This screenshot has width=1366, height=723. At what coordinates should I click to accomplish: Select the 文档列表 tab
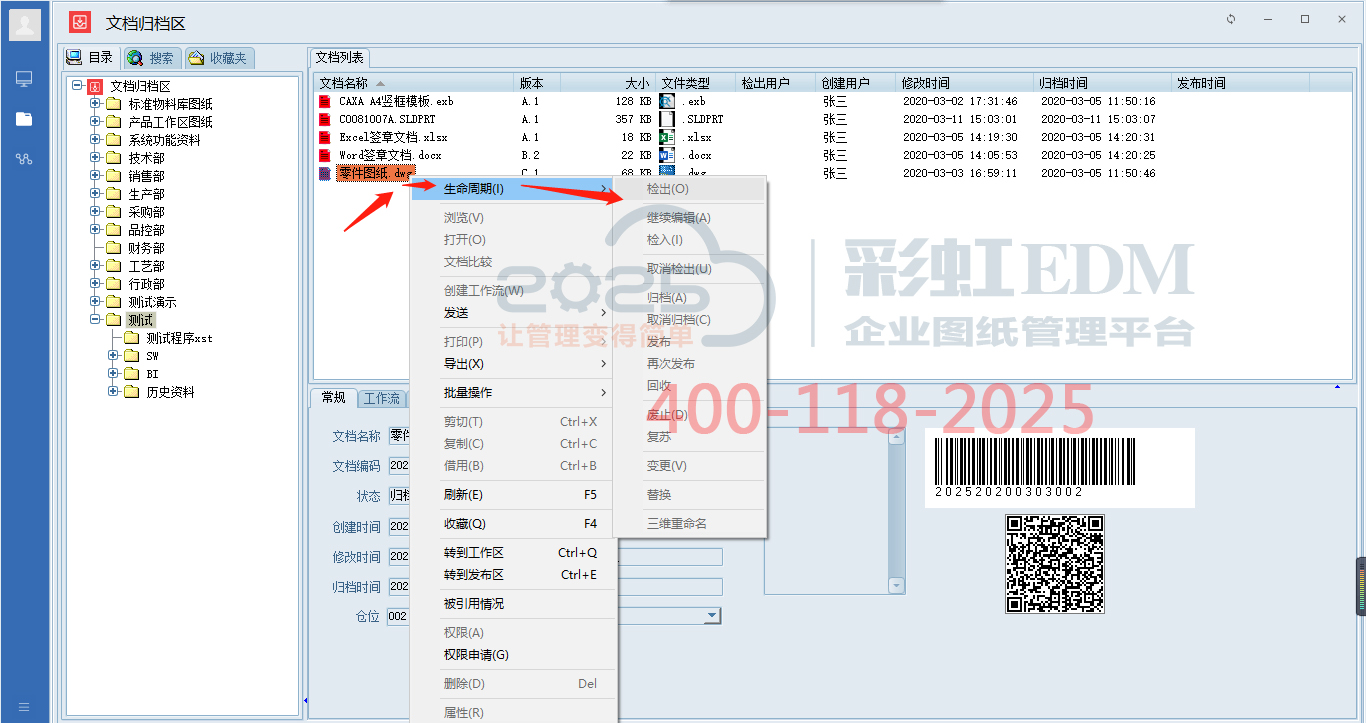[340, 57]
